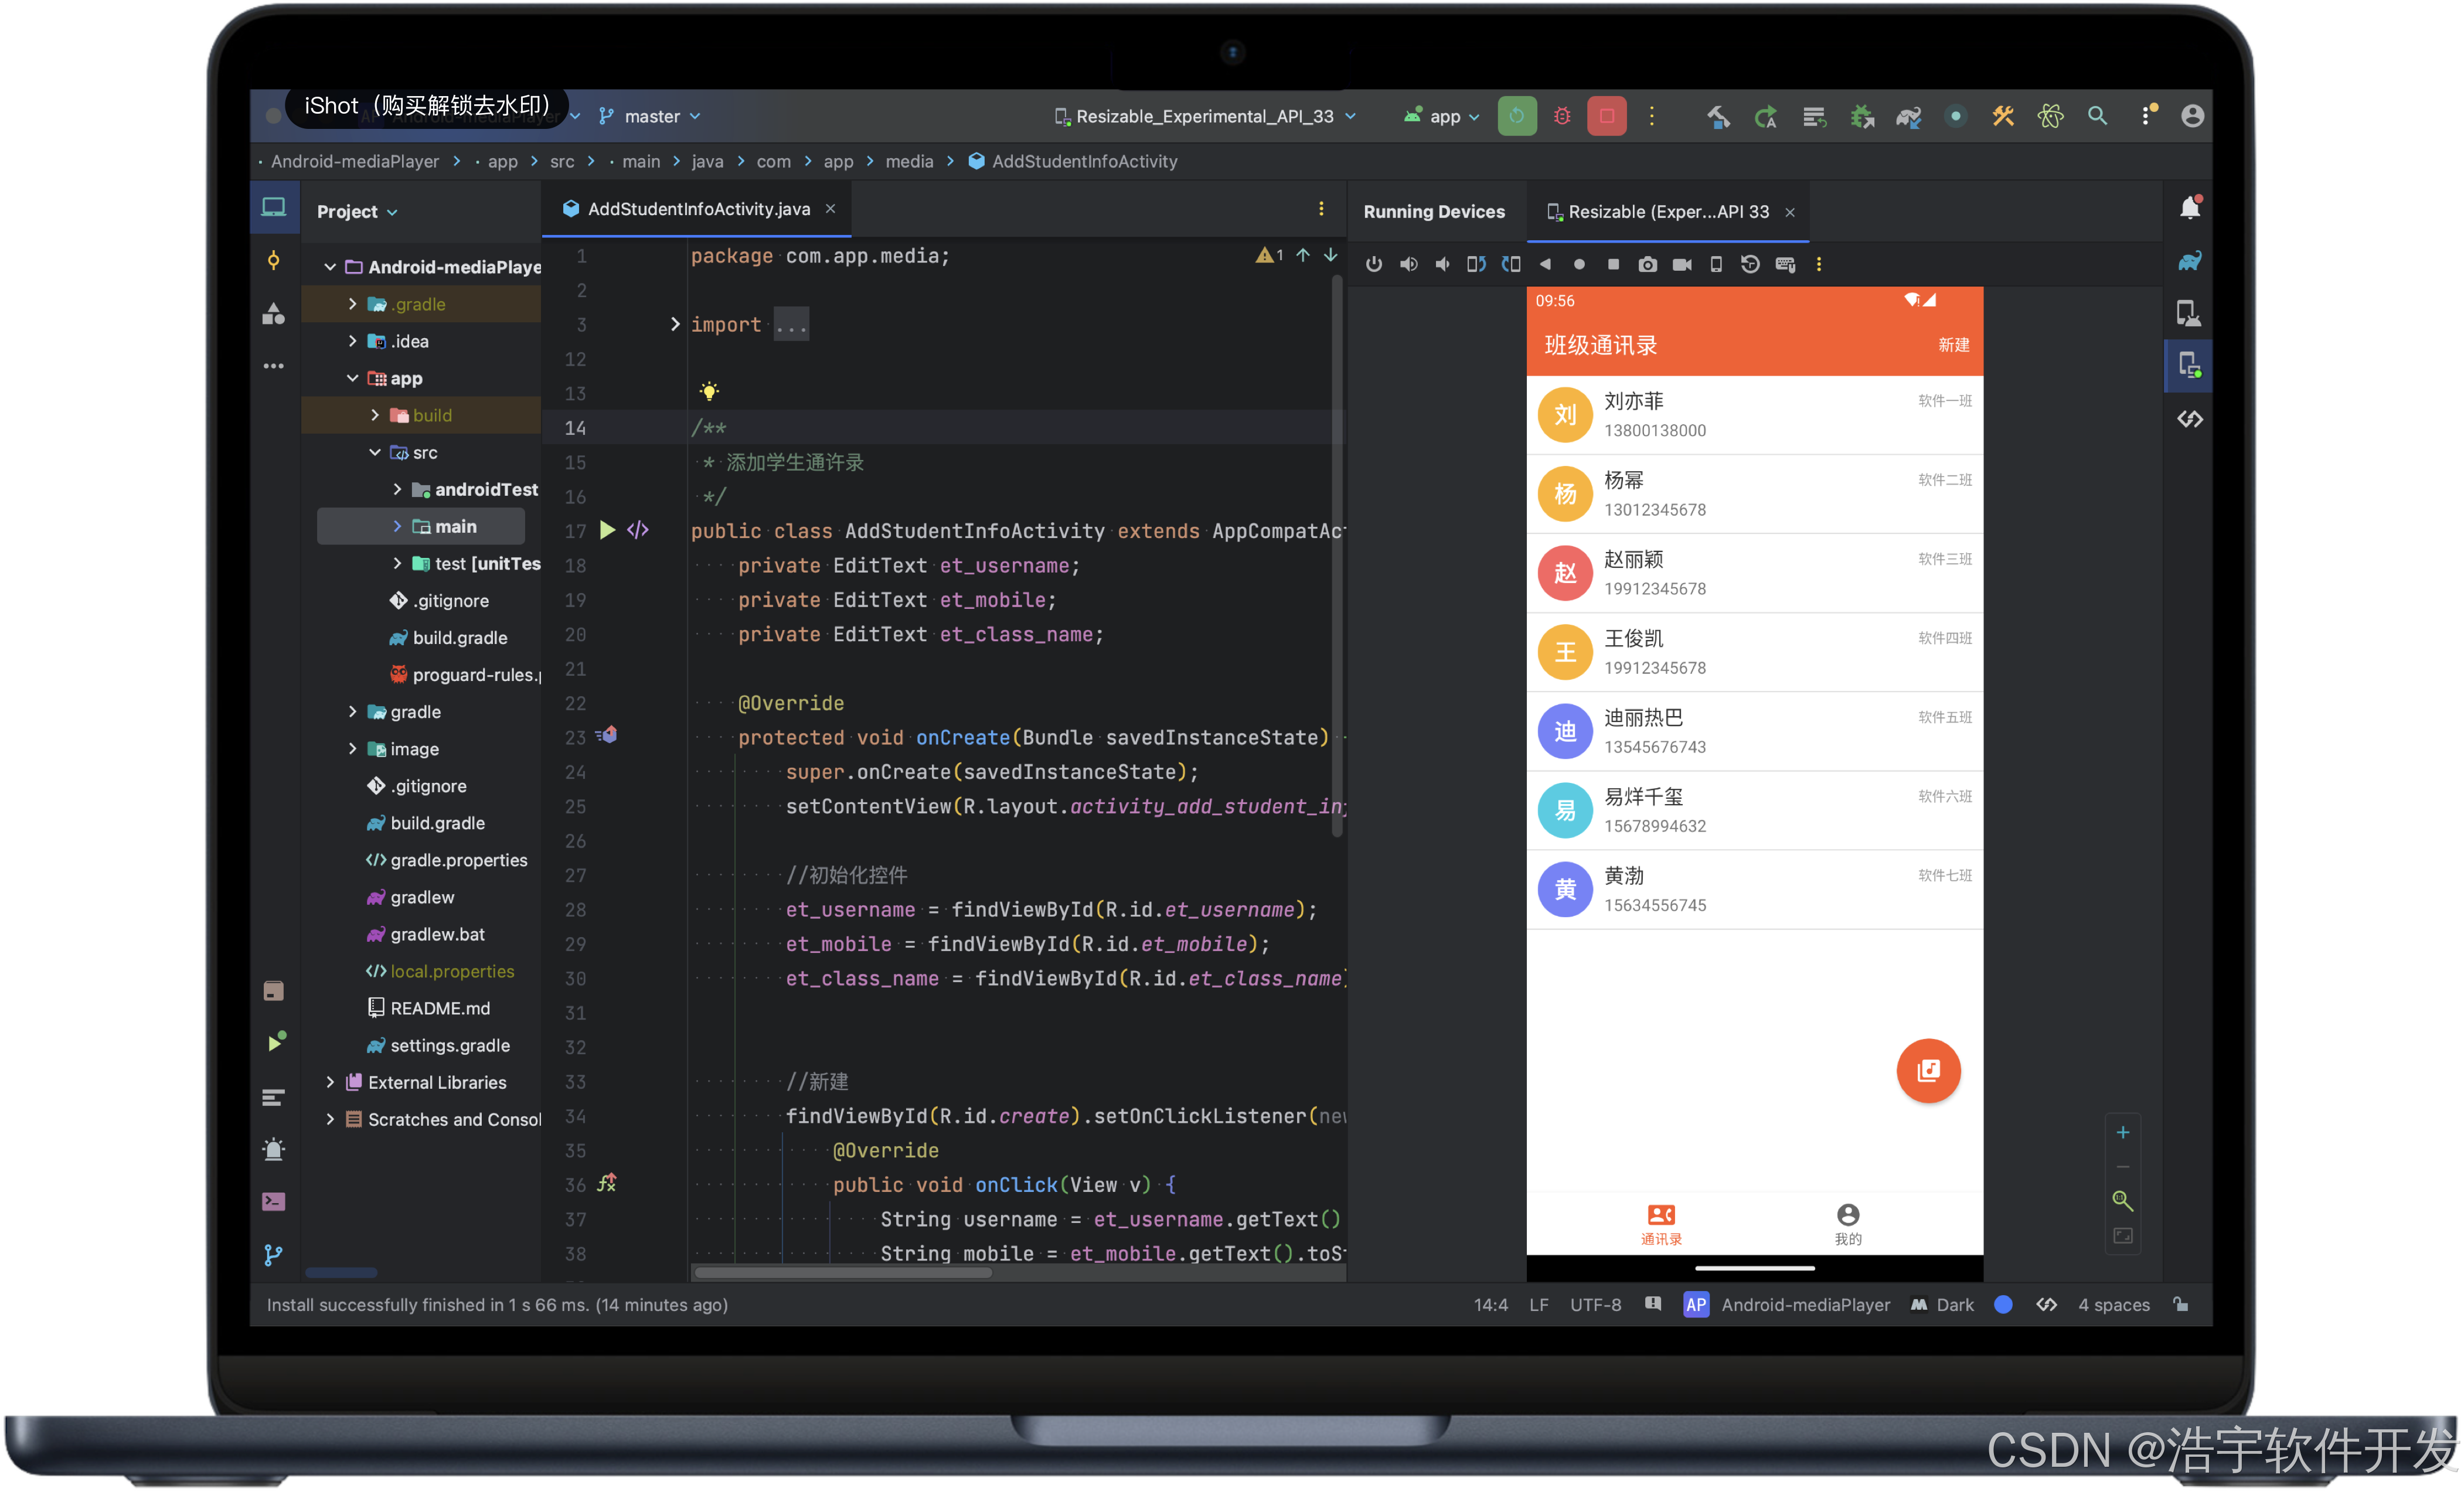The height and width of the screenshot is (1492, 2464).
Task: Open emulator snapshots with the clock-restore icon
Action: tap(1750, 264)
